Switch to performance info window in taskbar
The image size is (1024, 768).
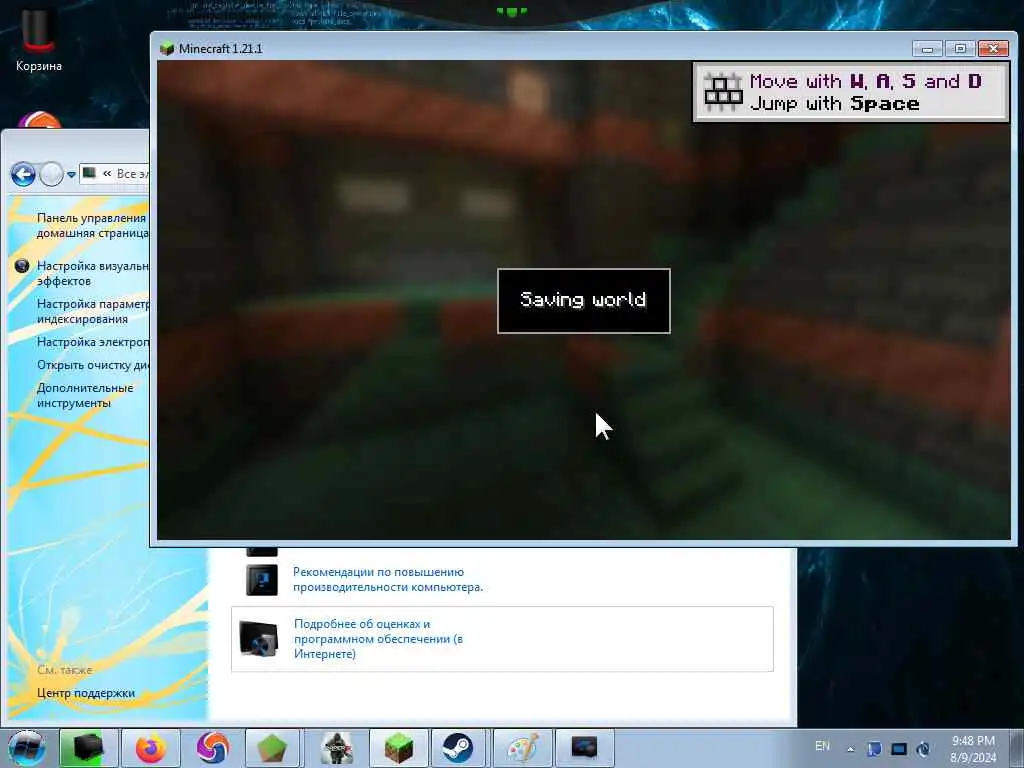click(x=584, y=748)
